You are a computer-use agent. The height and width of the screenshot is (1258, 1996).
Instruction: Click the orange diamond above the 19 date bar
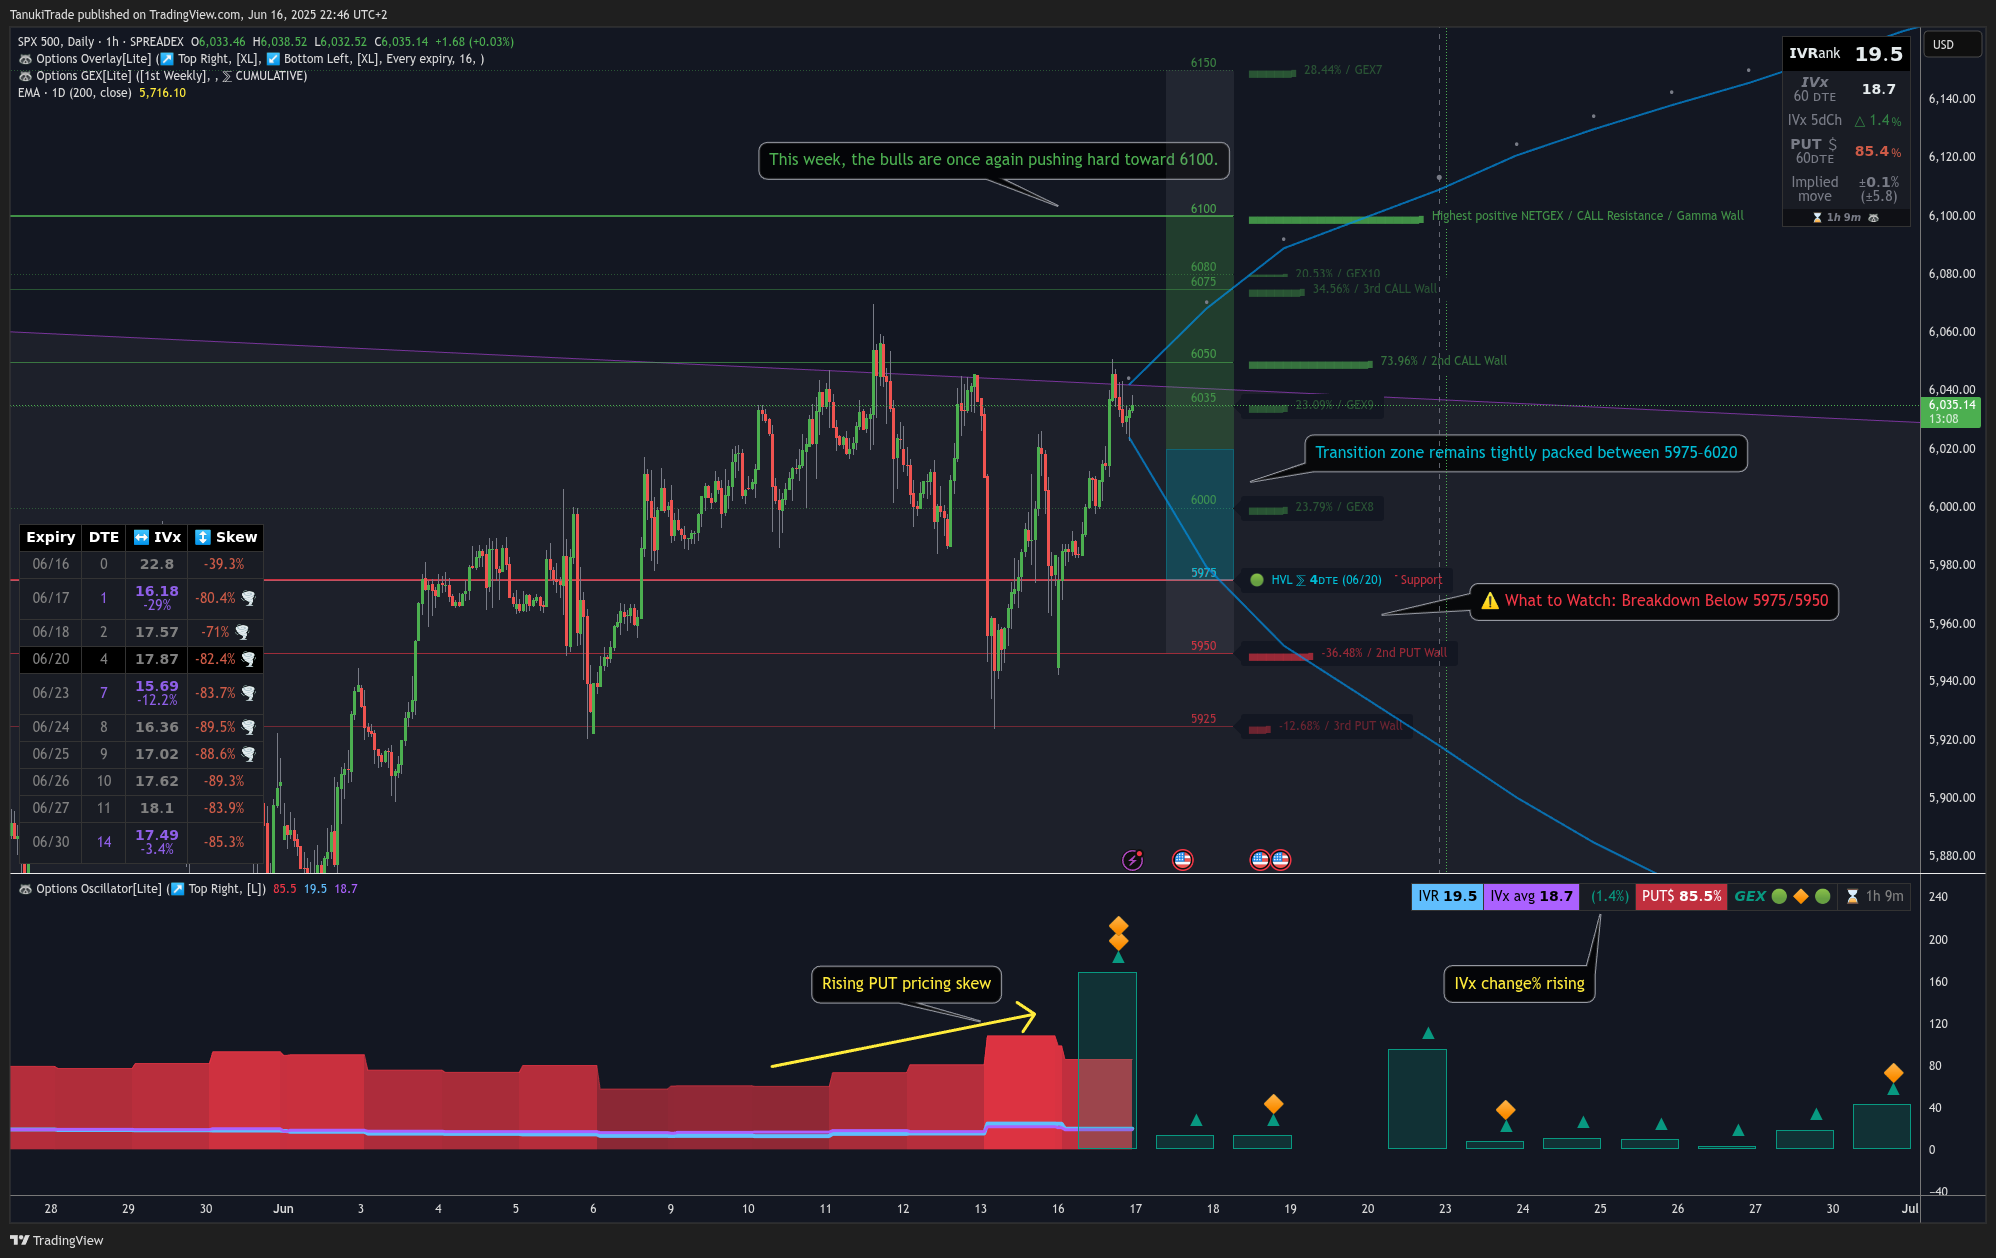click(1273, 1104)
